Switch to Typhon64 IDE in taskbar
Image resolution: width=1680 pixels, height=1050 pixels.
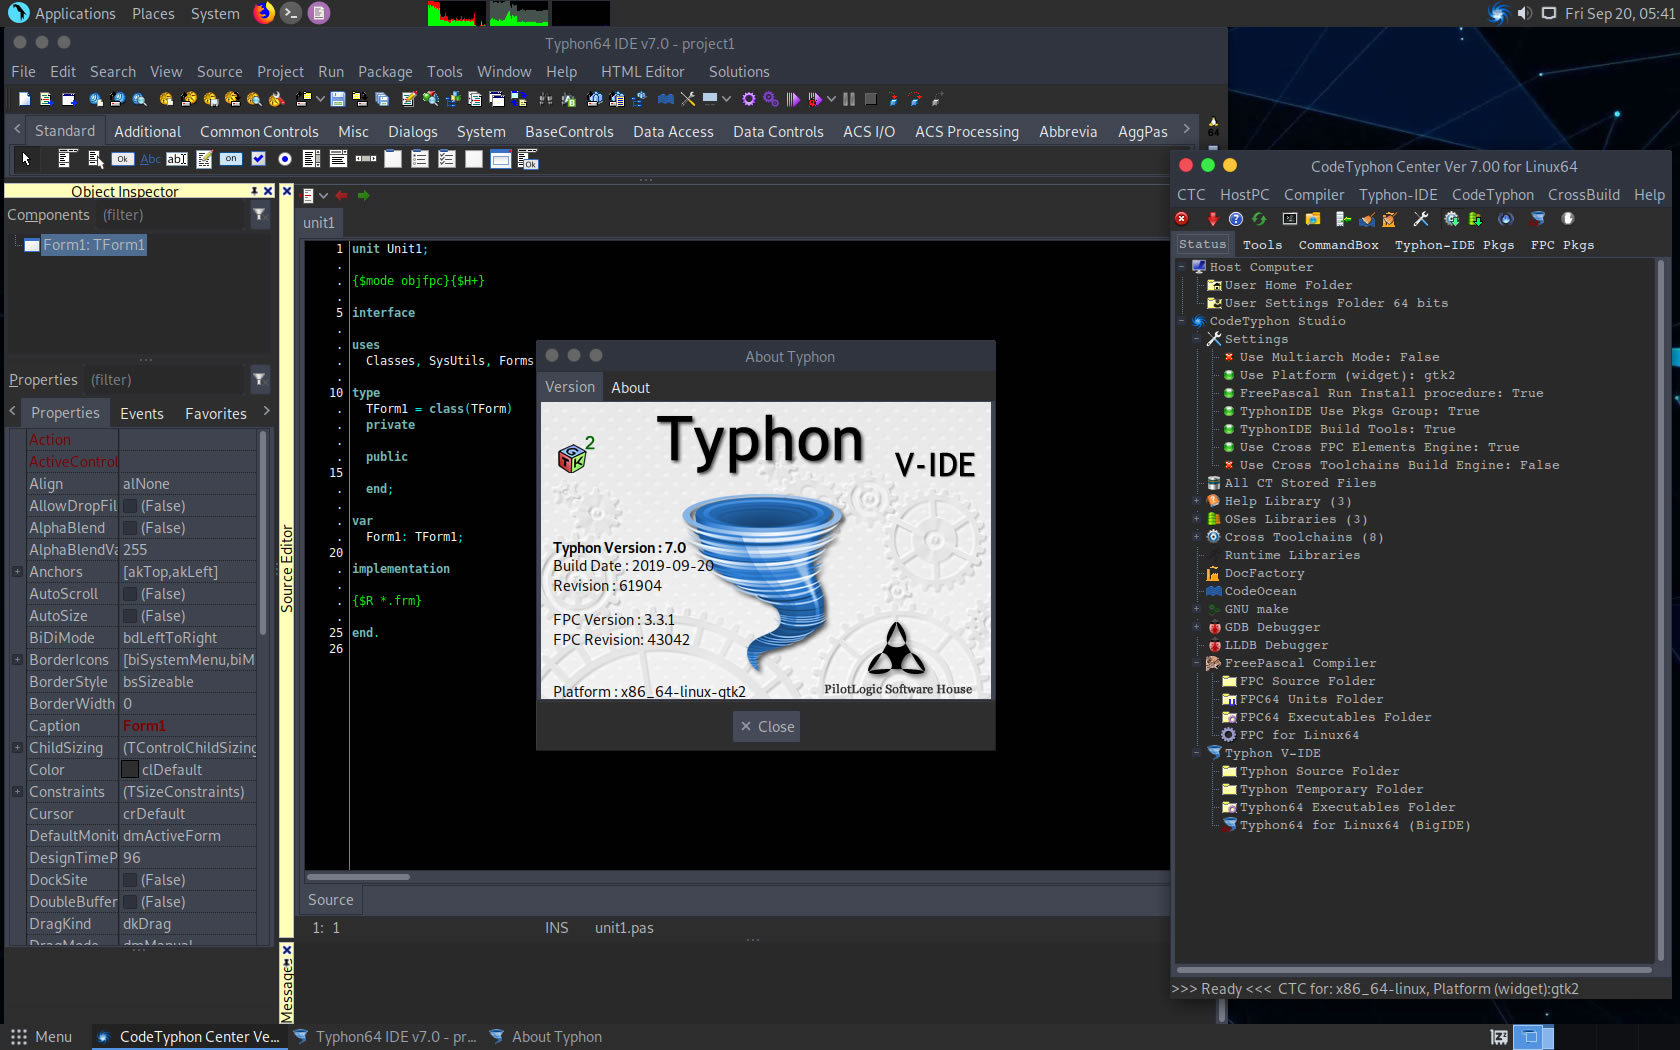coord(384,1037)
